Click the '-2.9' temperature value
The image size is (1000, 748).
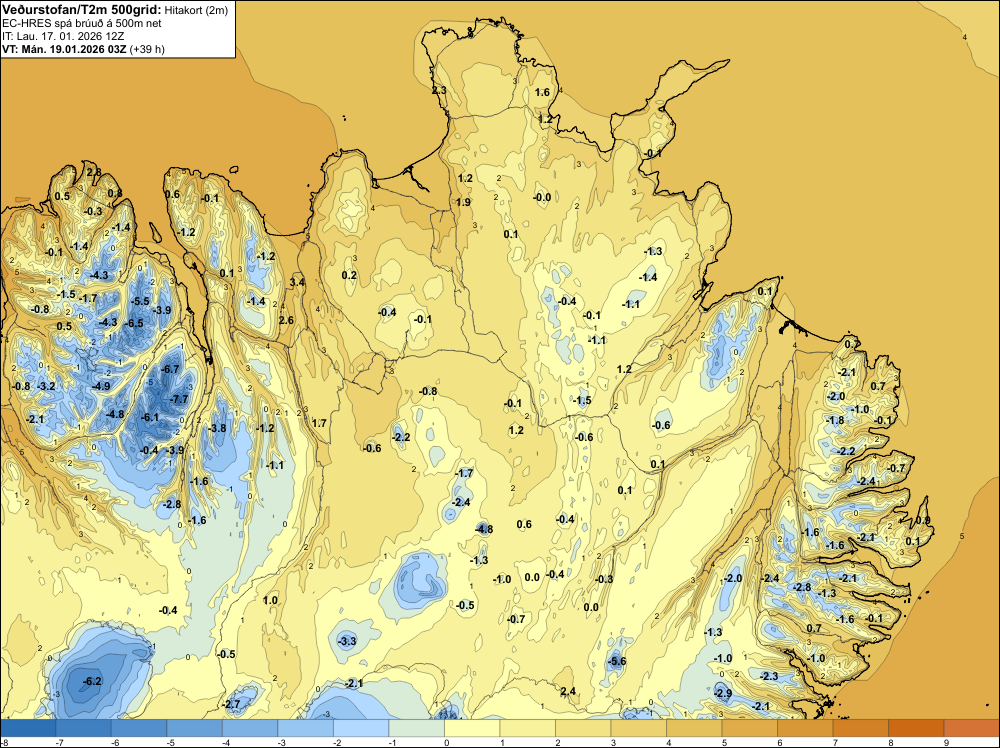click(723, 693)
